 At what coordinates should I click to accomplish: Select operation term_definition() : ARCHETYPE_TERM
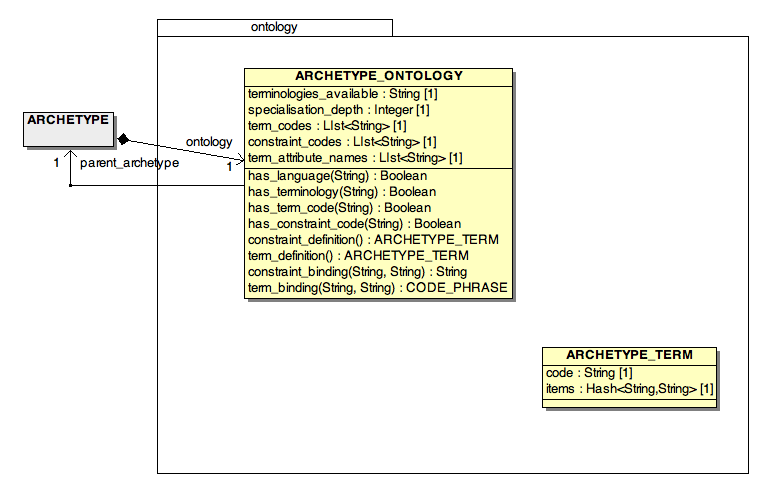tap(358, 255)
